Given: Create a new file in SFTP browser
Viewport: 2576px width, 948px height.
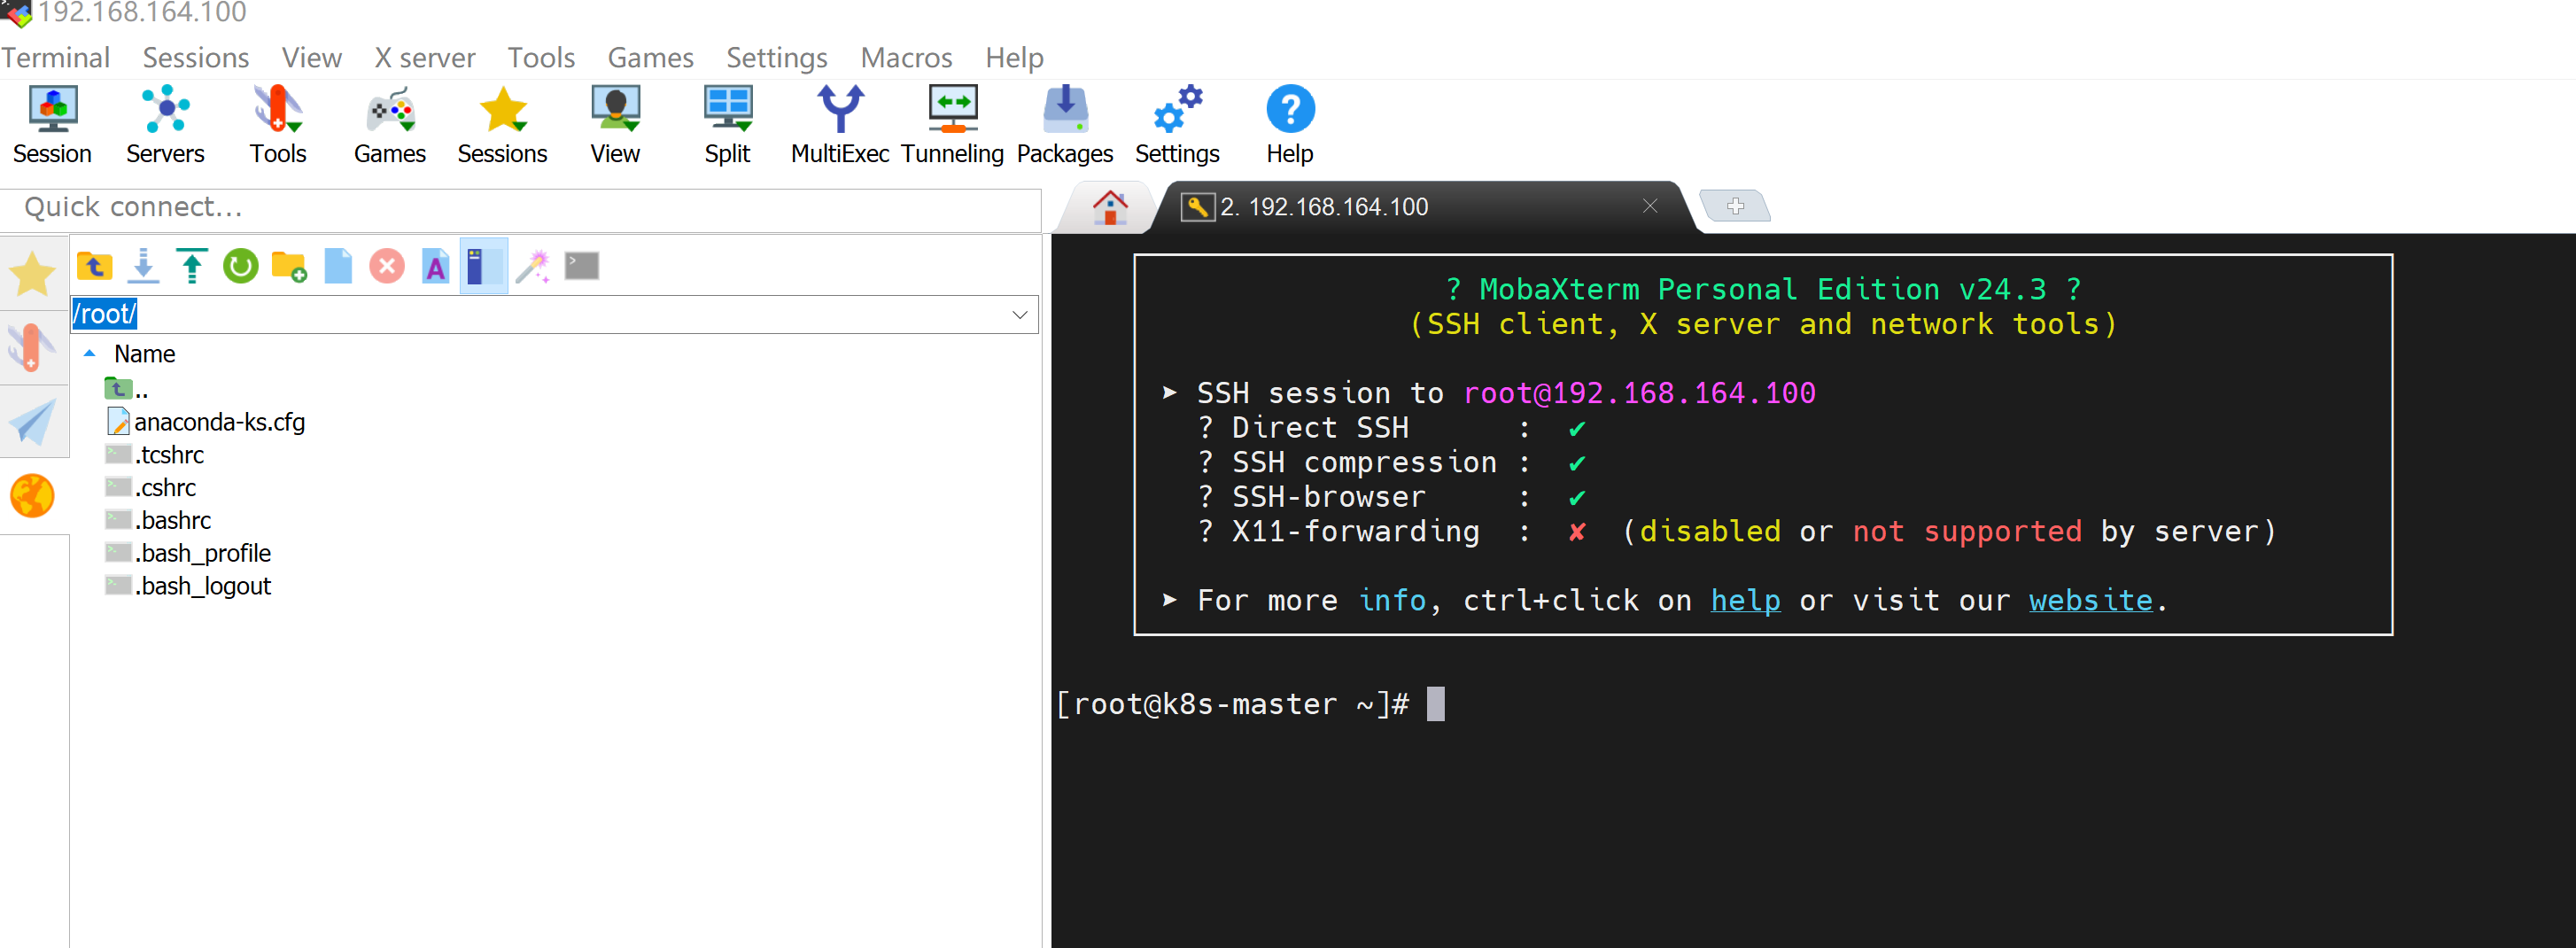Looking at the screenshot, I should pyautogui.click(x=338, y=266).
